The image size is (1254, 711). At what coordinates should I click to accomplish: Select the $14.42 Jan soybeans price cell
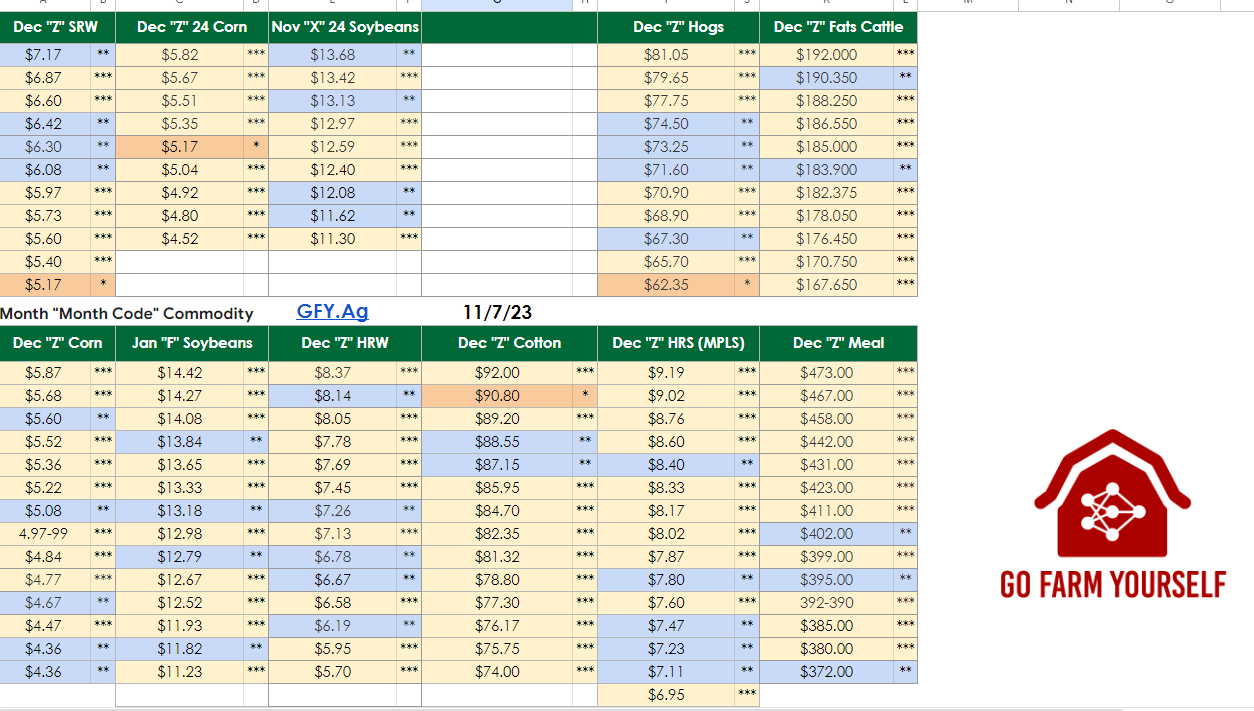coord(179,373)
